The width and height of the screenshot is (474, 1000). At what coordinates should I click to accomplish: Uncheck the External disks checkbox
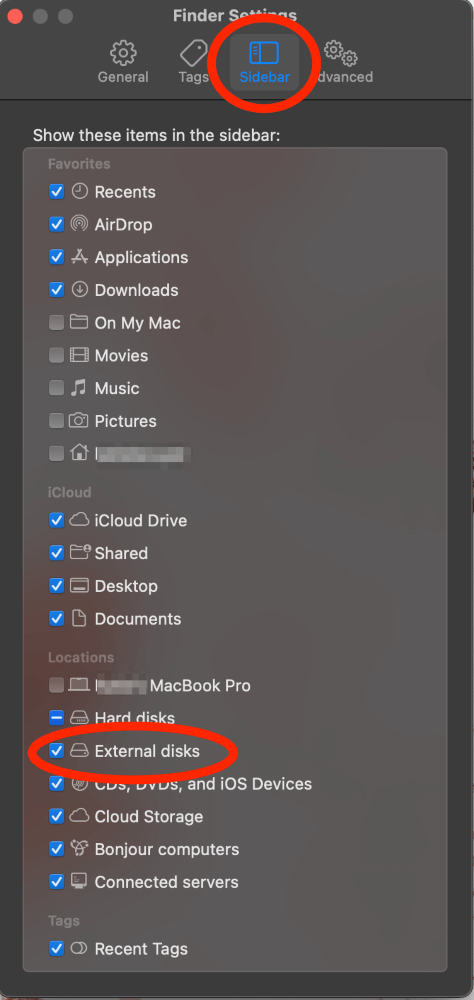tap(57, 751)
